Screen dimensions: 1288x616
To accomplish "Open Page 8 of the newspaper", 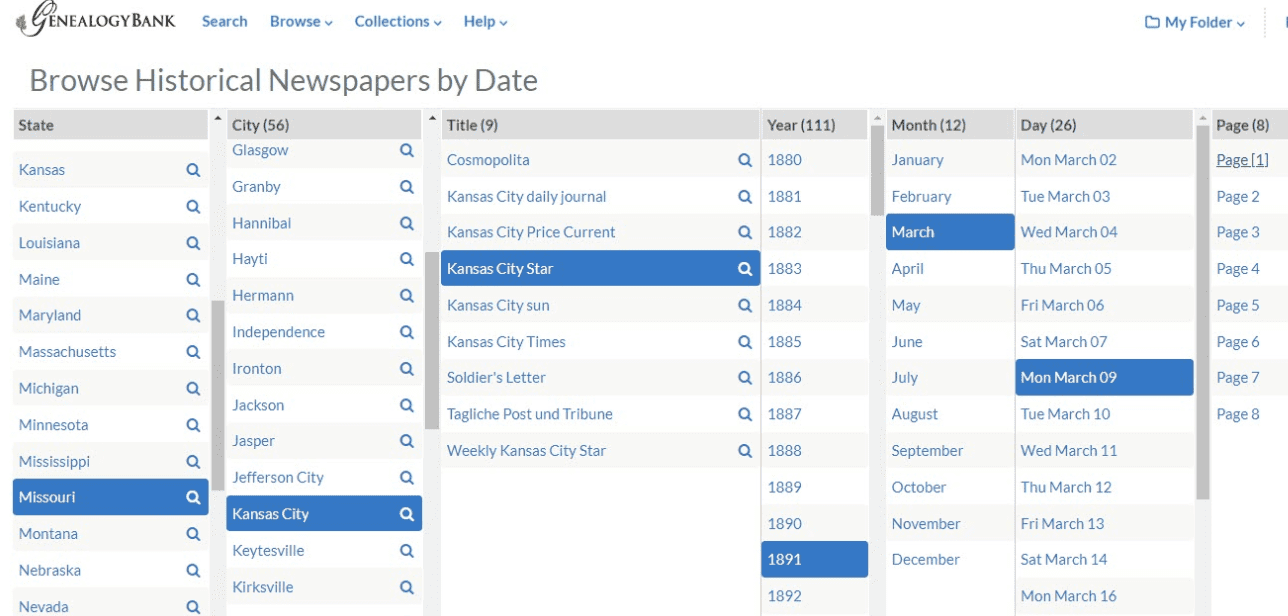I will 1238,414.
